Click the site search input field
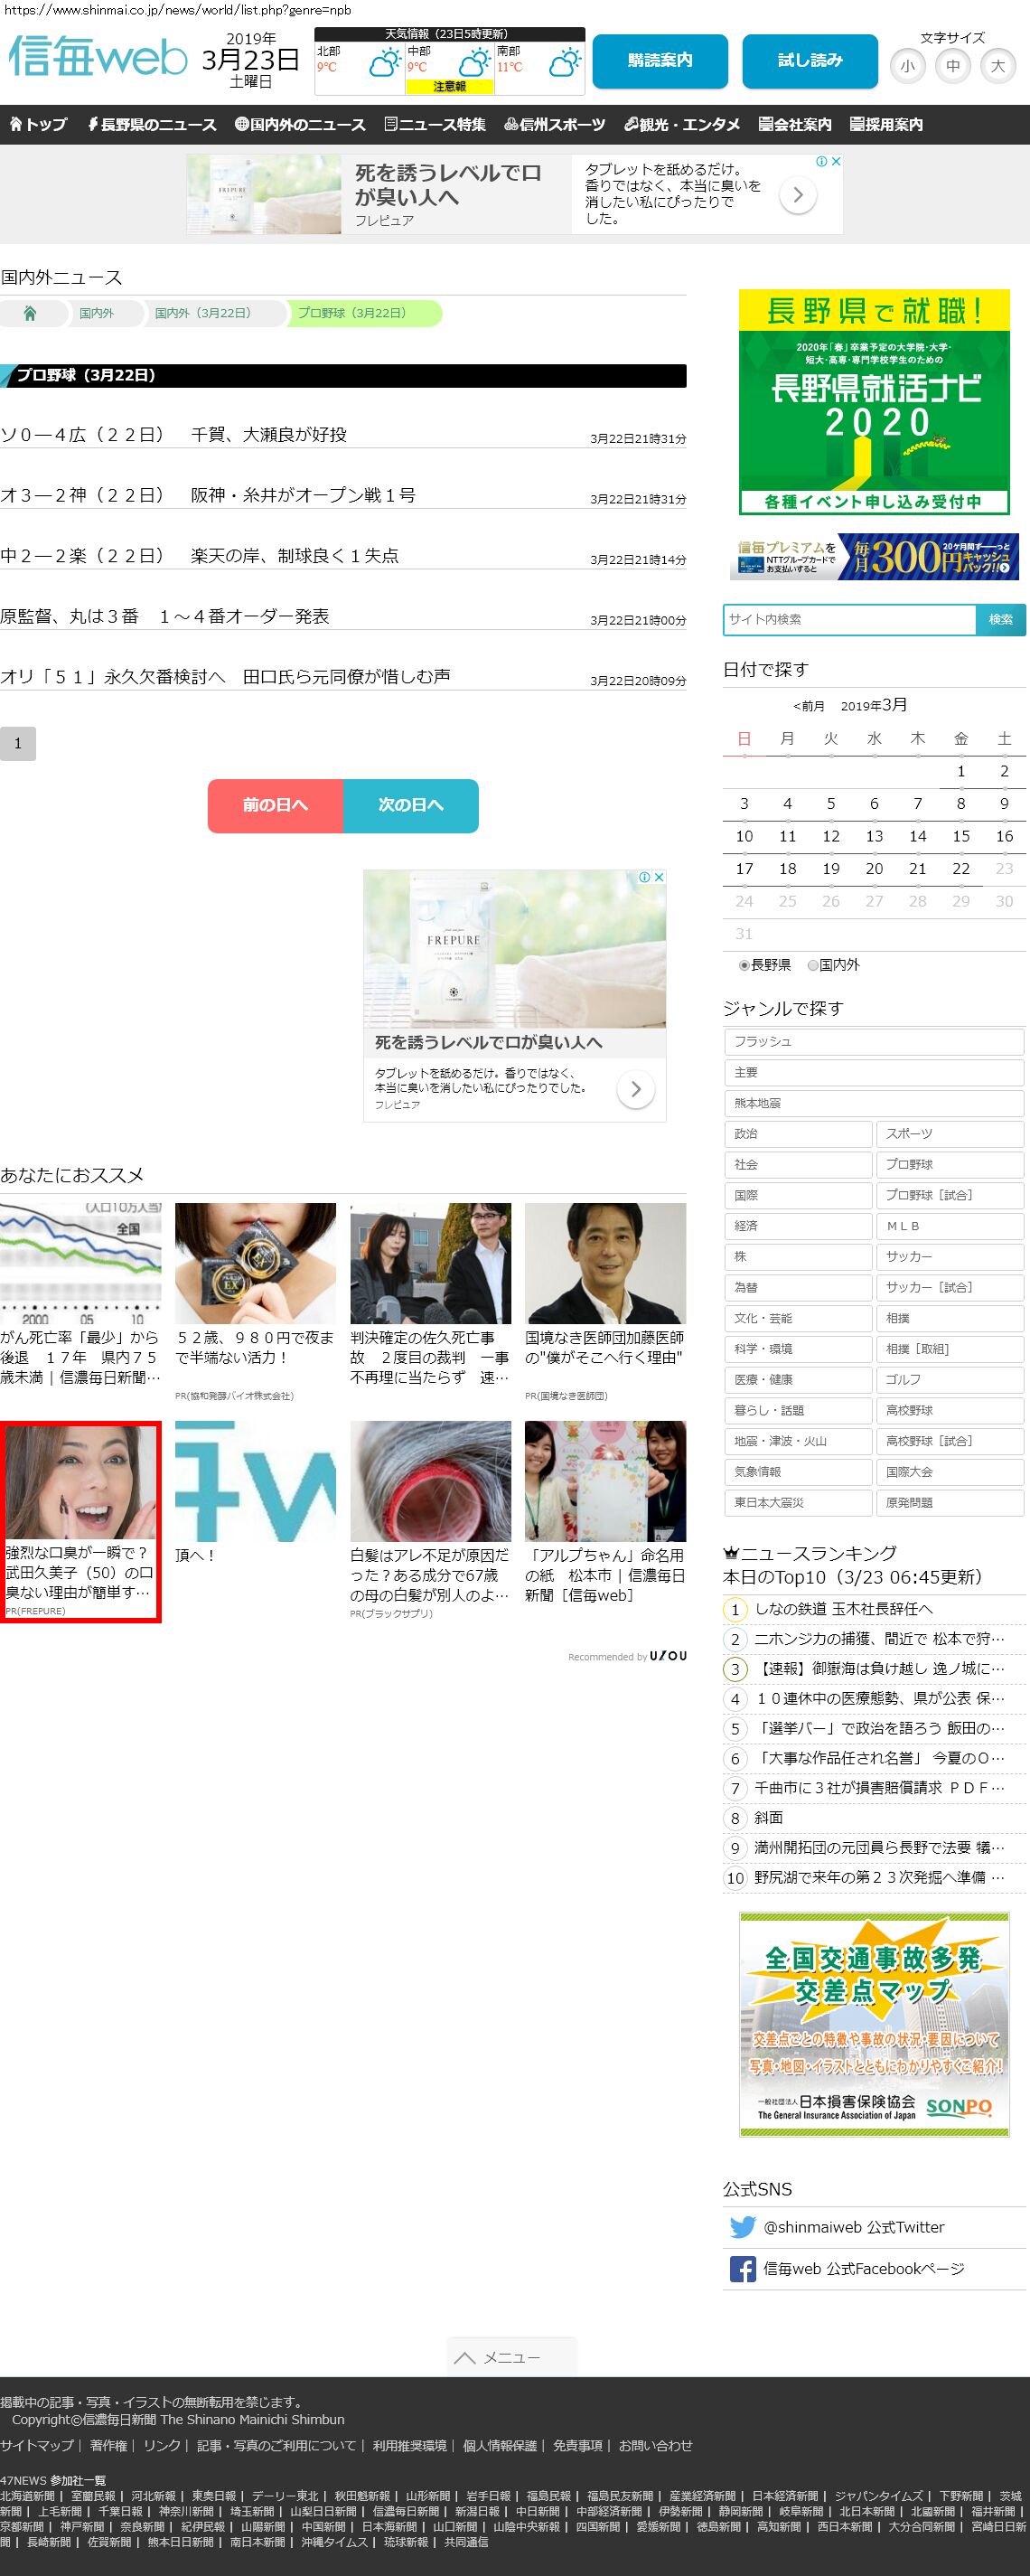The image size is (1030, 2576). (x=849, y=619)
